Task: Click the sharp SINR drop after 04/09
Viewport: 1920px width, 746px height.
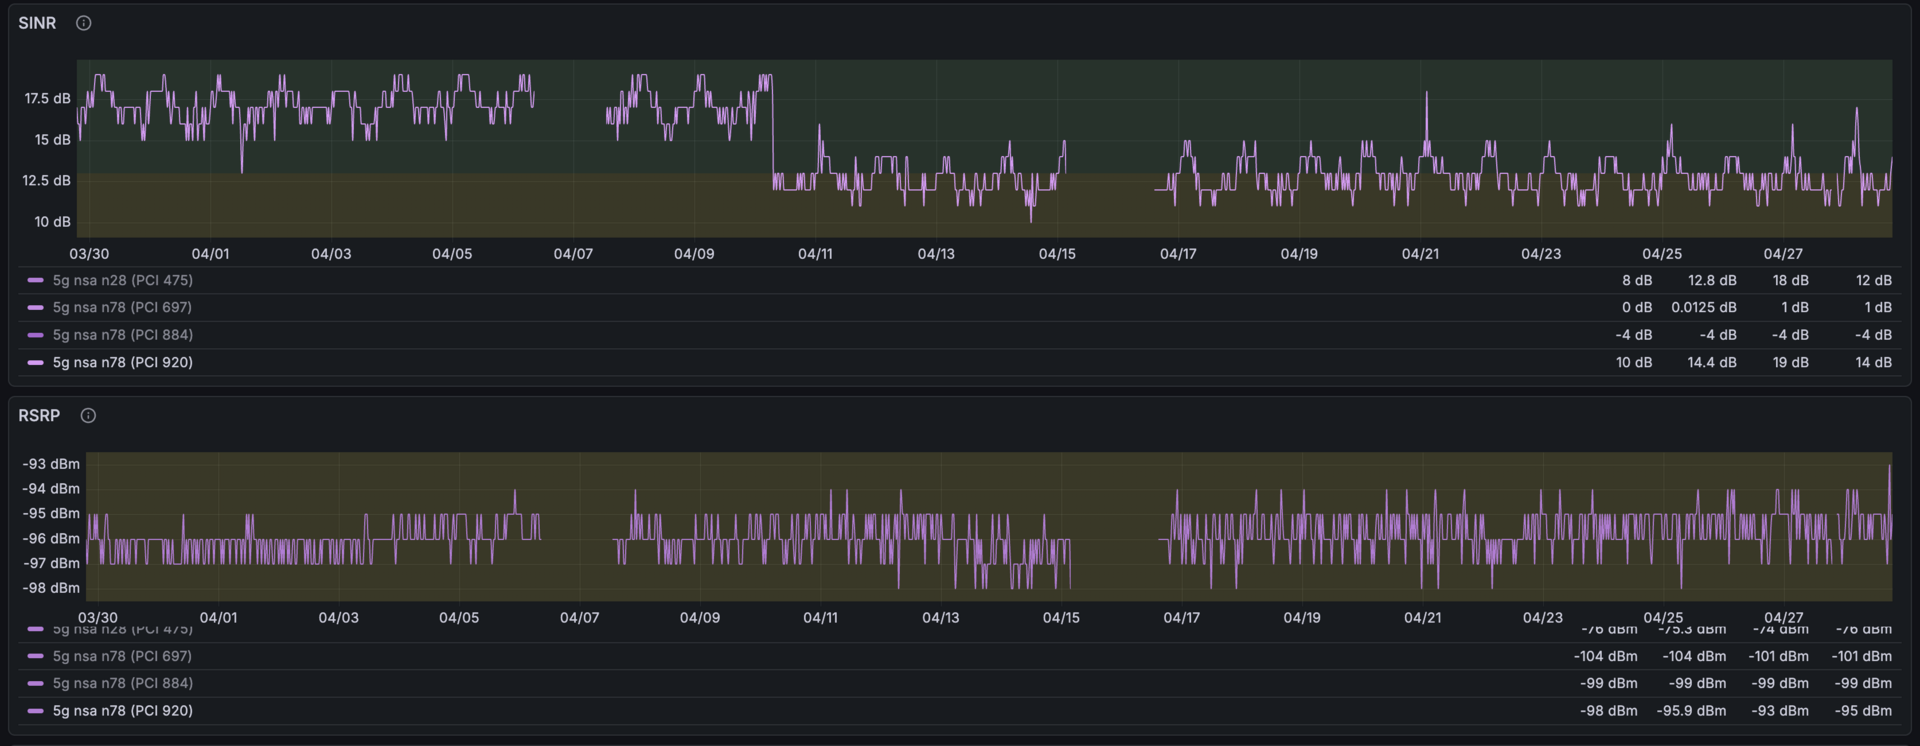Action: (x=772, y=130)
